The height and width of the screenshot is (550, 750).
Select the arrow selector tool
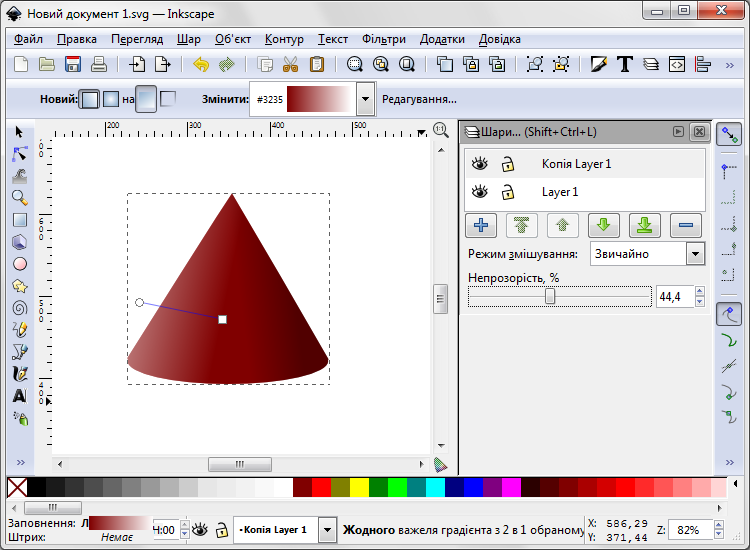tap(19, 132)
